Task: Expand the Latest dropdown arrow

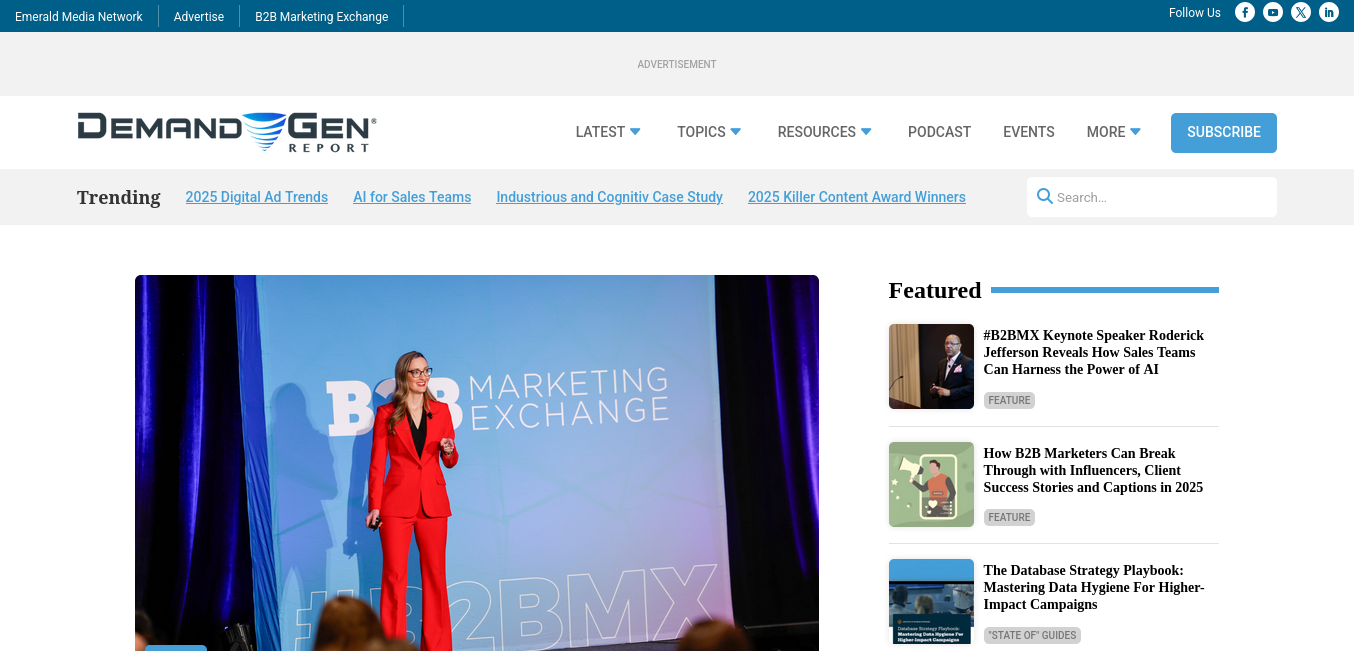Action: click(x=635, y=132)
